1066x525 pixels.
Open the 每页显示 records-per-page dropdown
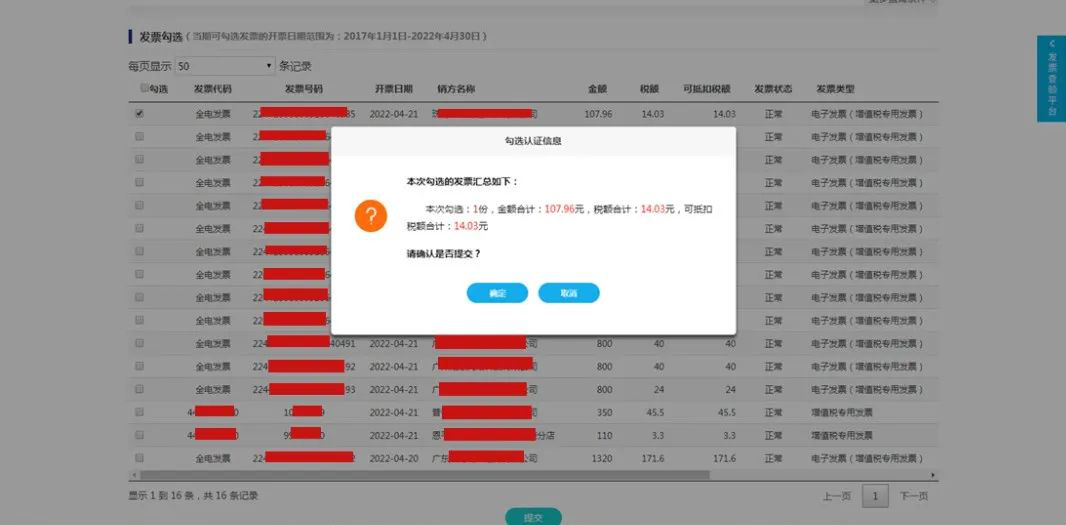click(x=224, y=66)
